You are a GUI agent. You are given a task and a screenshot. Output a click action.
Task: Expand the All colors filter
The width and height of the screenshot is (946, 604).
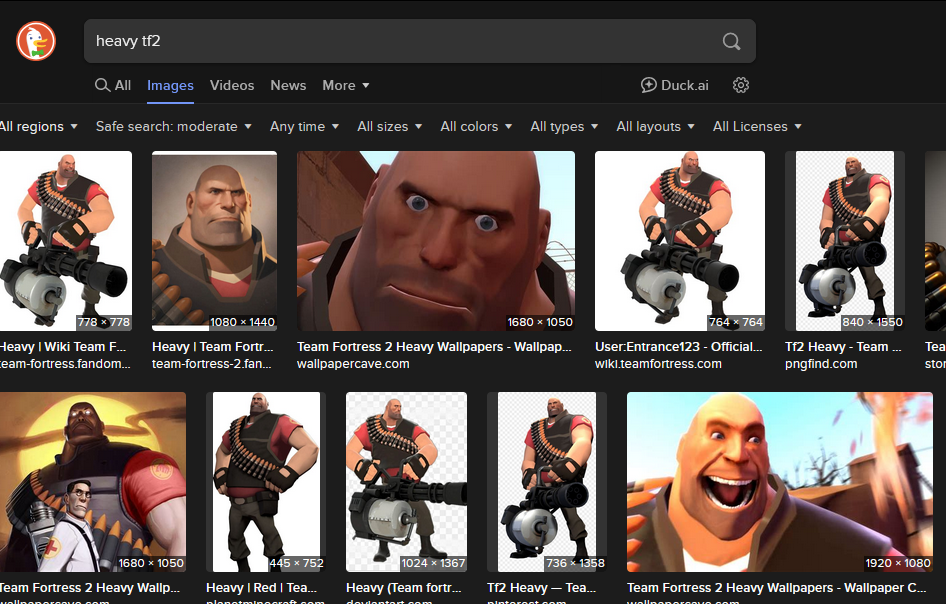click(x=476, y=126)
